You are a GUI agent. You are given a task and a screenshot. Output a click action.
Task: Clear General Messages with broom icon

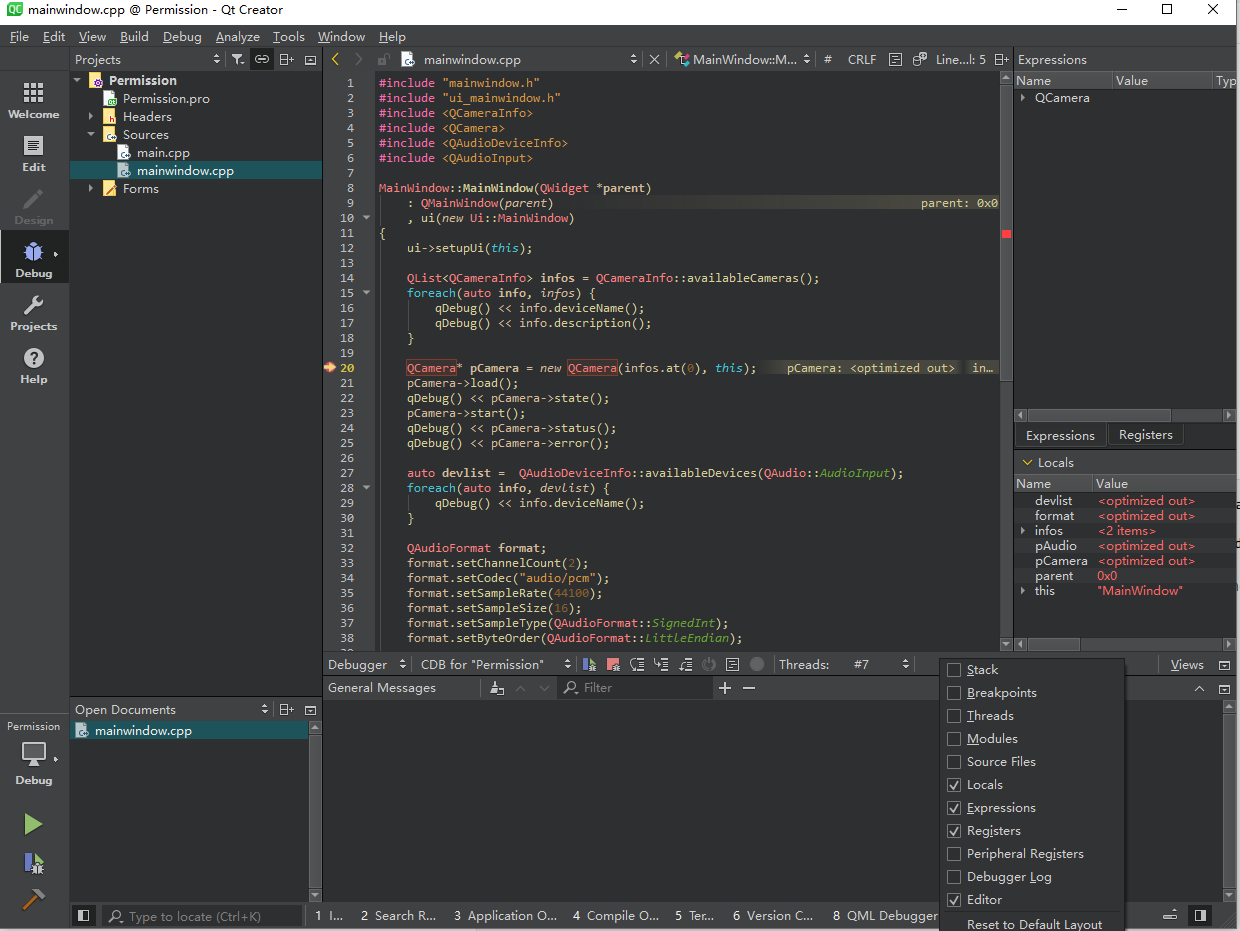point(498,688)
